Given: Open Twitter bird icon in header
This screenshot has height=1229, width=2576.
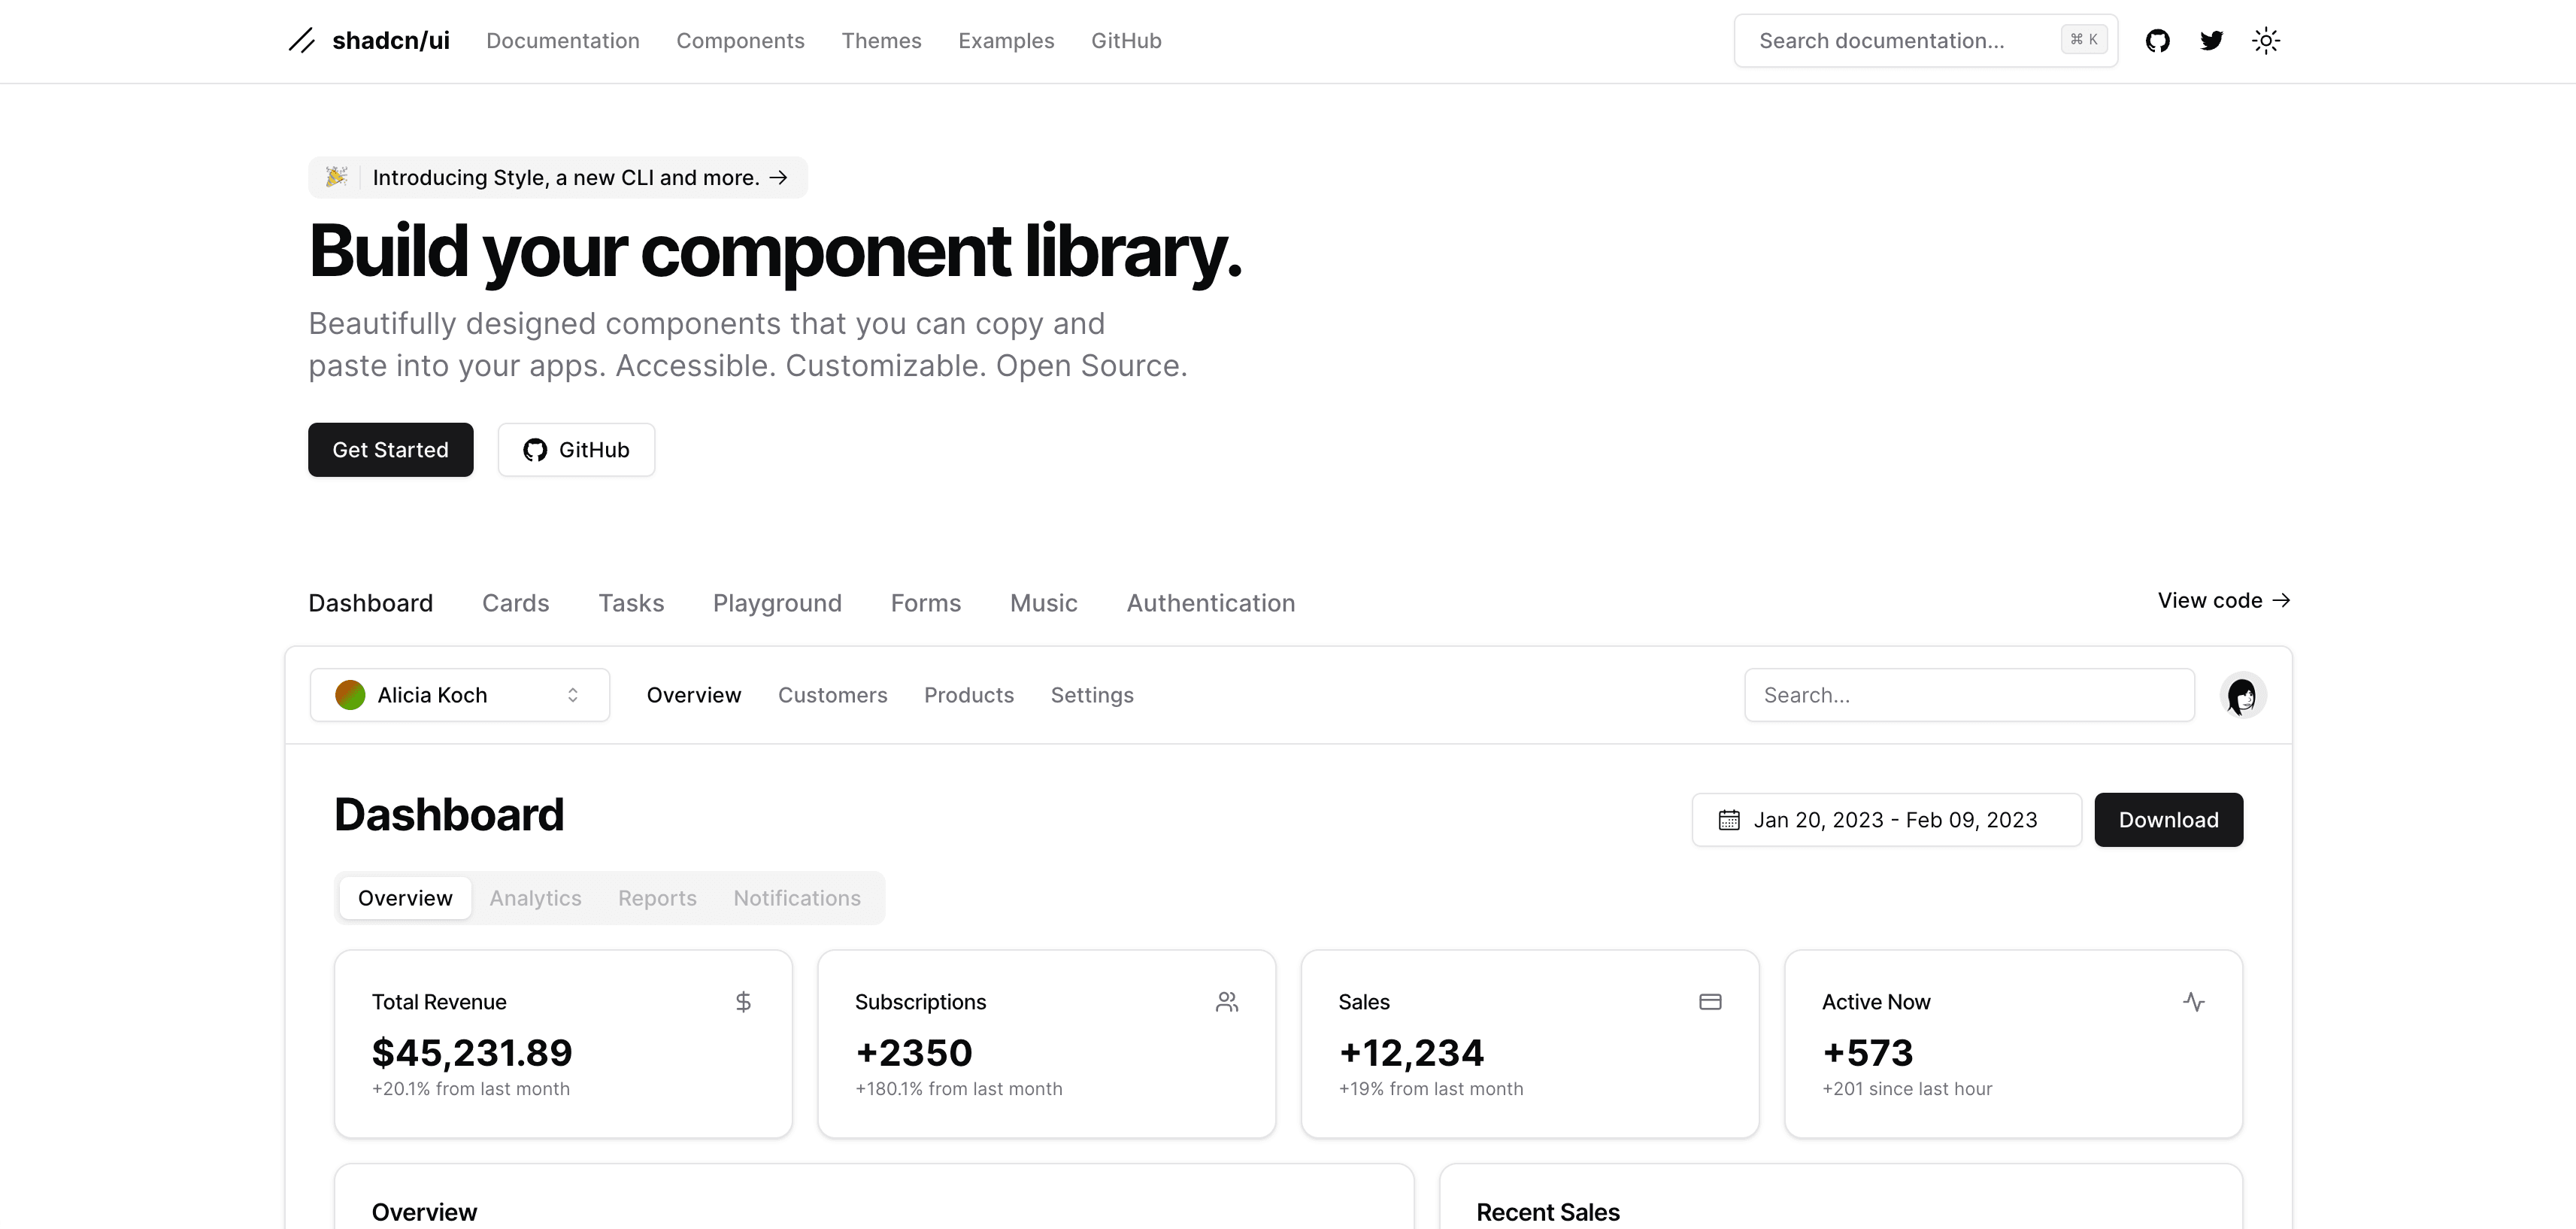Looking at the screenshot, I should pyautogui.click(x=2211, y=41).
